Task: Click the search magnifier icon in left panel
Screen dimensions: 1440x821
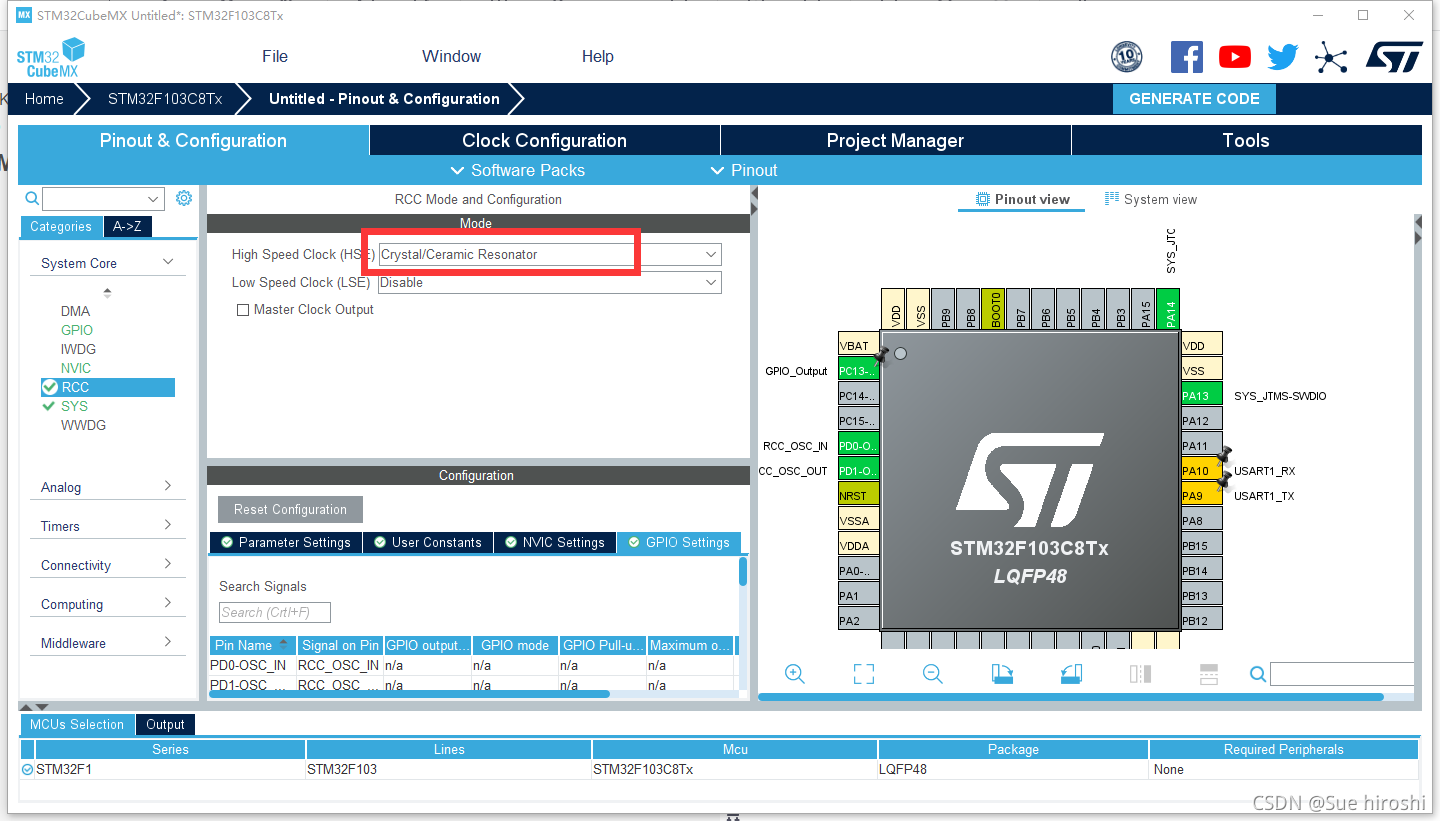Action: (32, 199)
